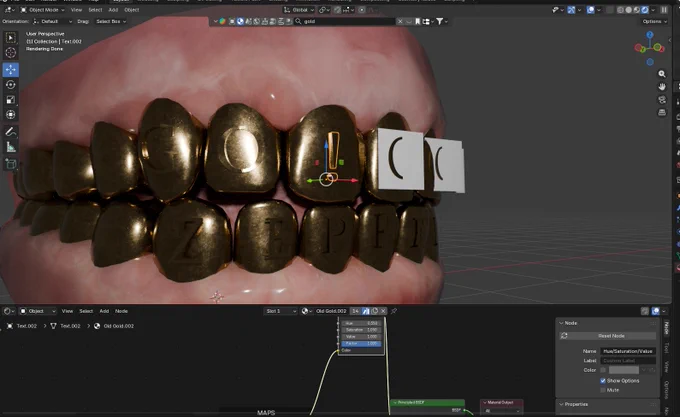Click the navigation gizmo Z axis
The width and height of the screenshot is (680, 417).
649,34
